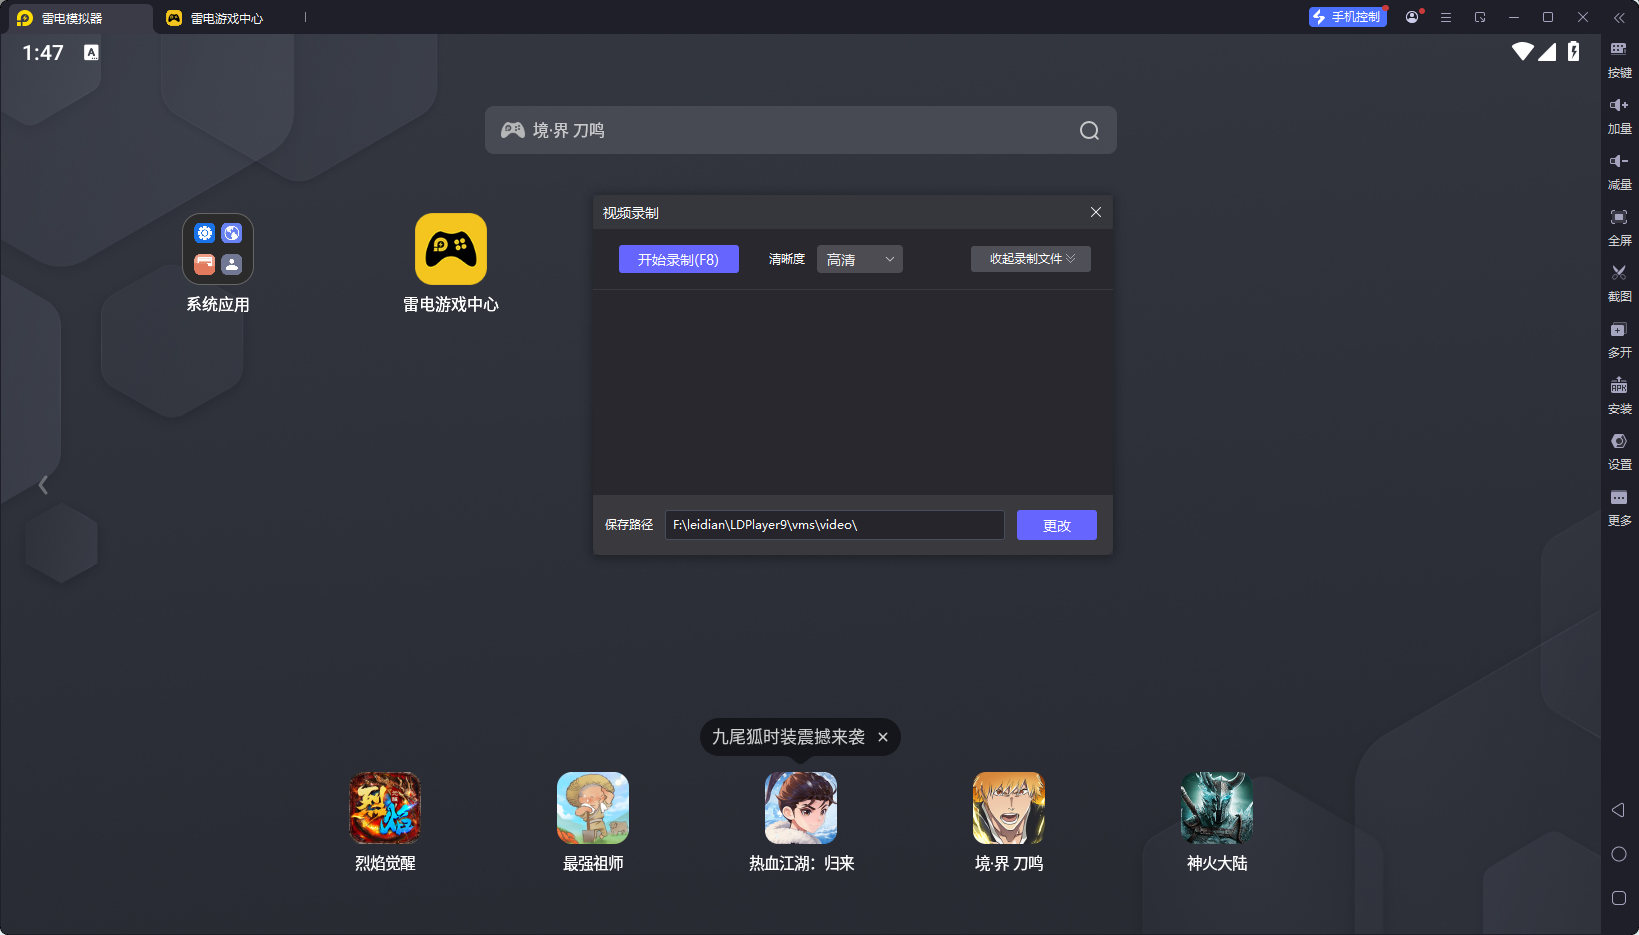Image resolution: width=1639 pixels, height=935 pixels.
Task: Launch the 最强祖师 game
Action: click(593, 808)
